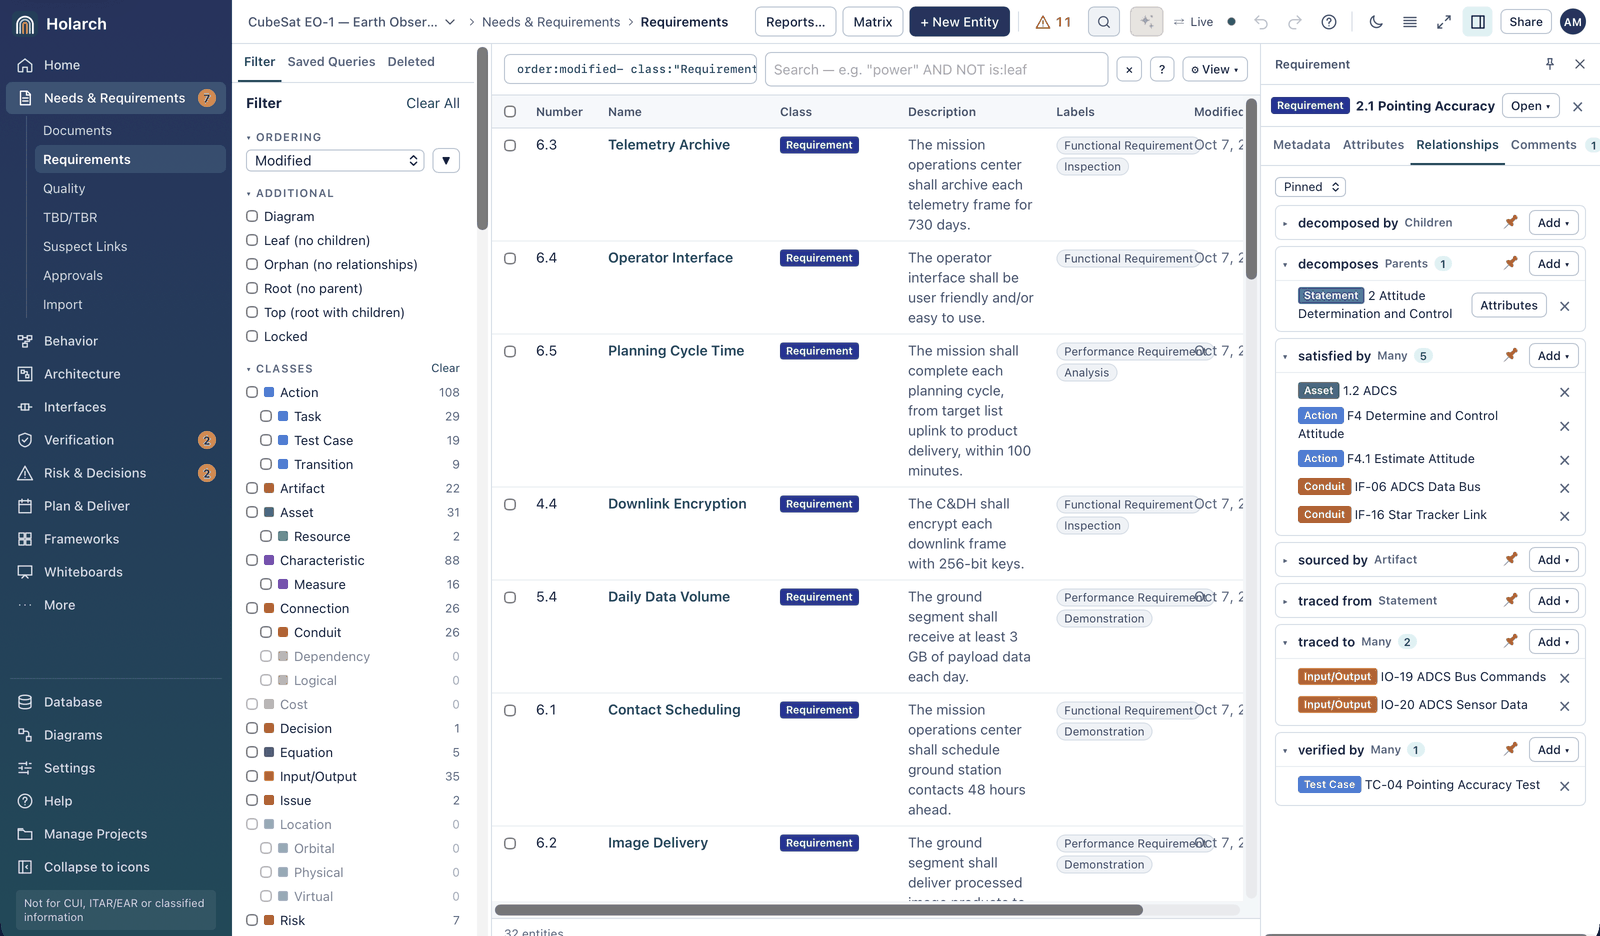Click the undo arrow icon
The image size is (1600, 936).
coord(1261,22)
